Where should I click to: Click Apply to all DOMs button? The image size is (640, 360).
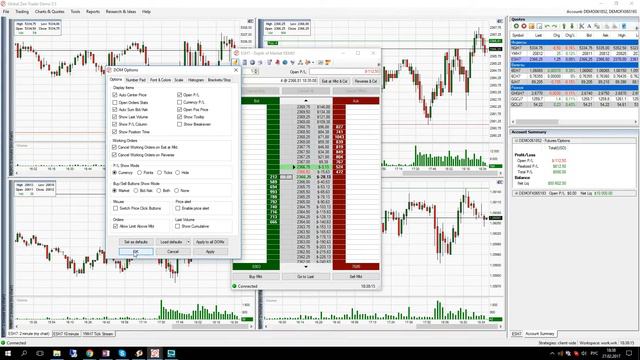pyautogui.click(x=210, y=242)
